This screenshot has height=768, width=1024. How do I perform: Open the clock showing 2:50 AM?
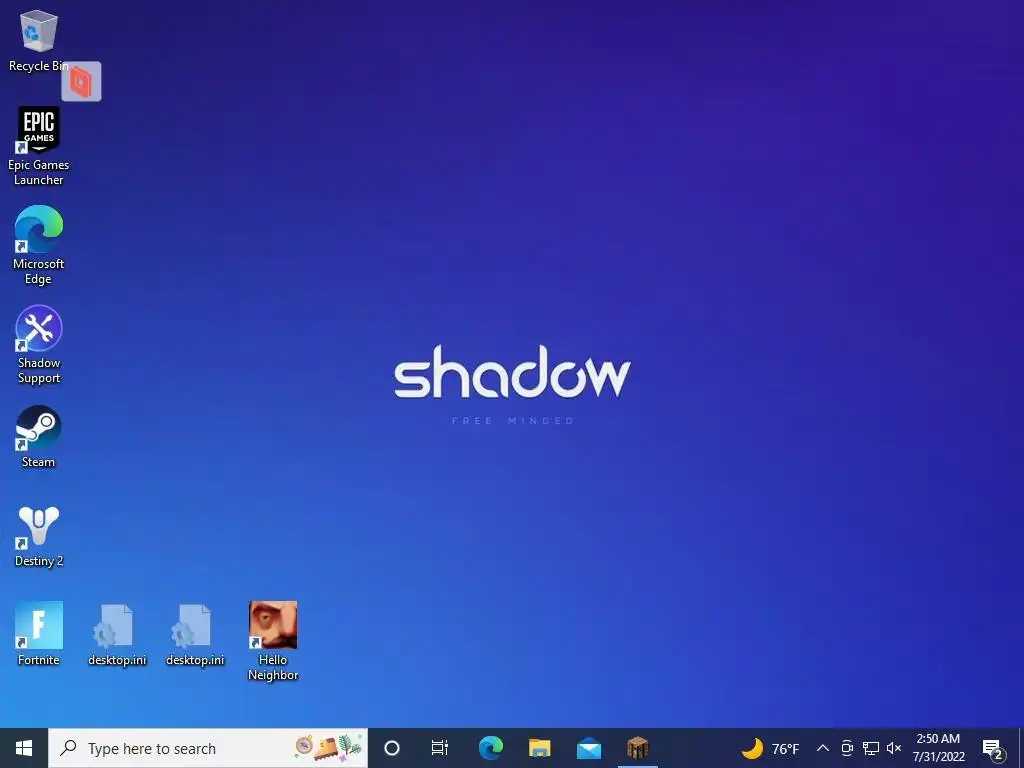[938, 748]
